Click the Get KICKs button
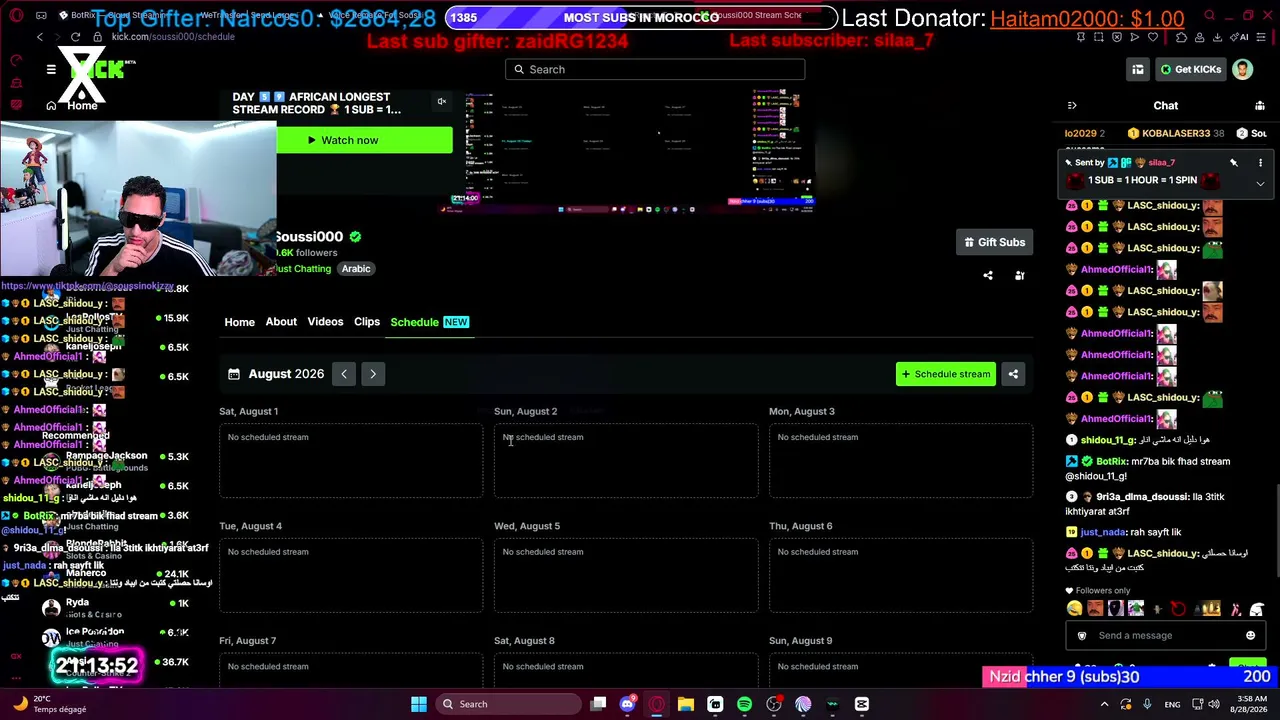This screenshot has height=720, width=1280. 1190,69
